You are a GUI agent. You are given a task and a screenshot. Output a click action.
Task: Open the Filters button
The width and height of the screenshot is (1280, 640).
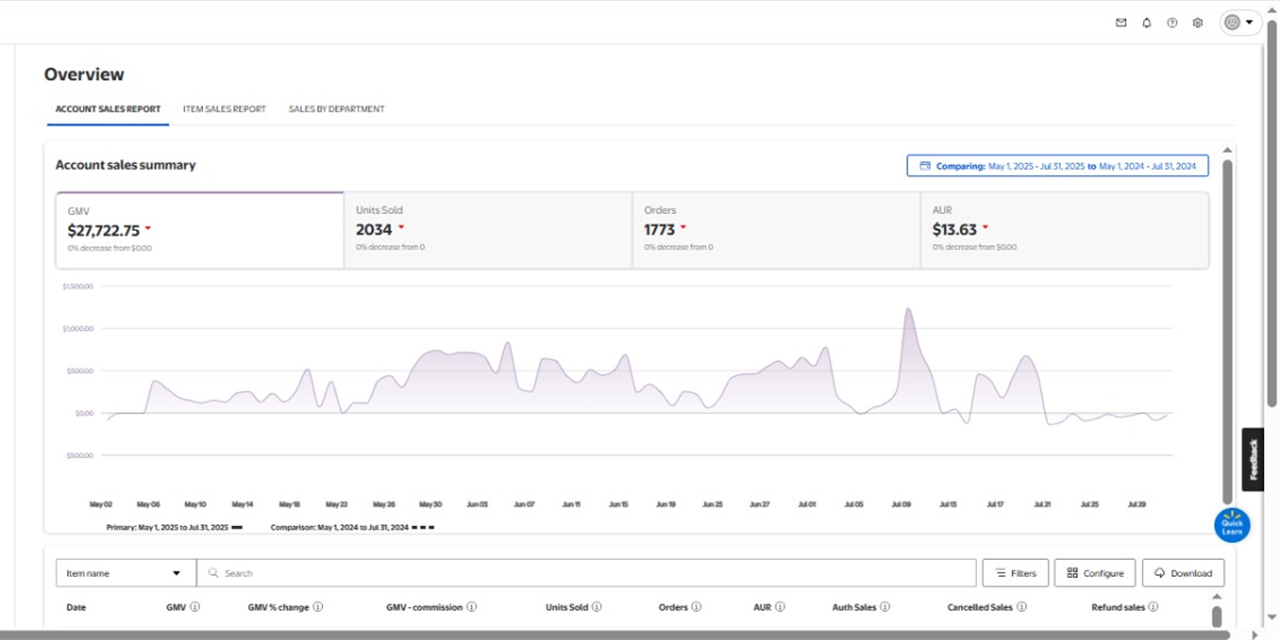1015,573
